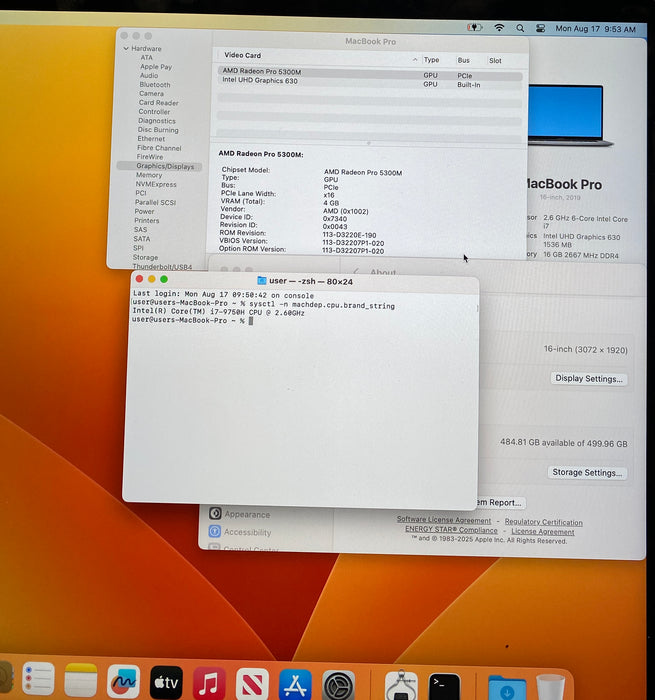Launch Freeform from the Dock
Image resolution: width=655 pixels, height=700 pixels.
pyautogui.click(x=124, y=681)
